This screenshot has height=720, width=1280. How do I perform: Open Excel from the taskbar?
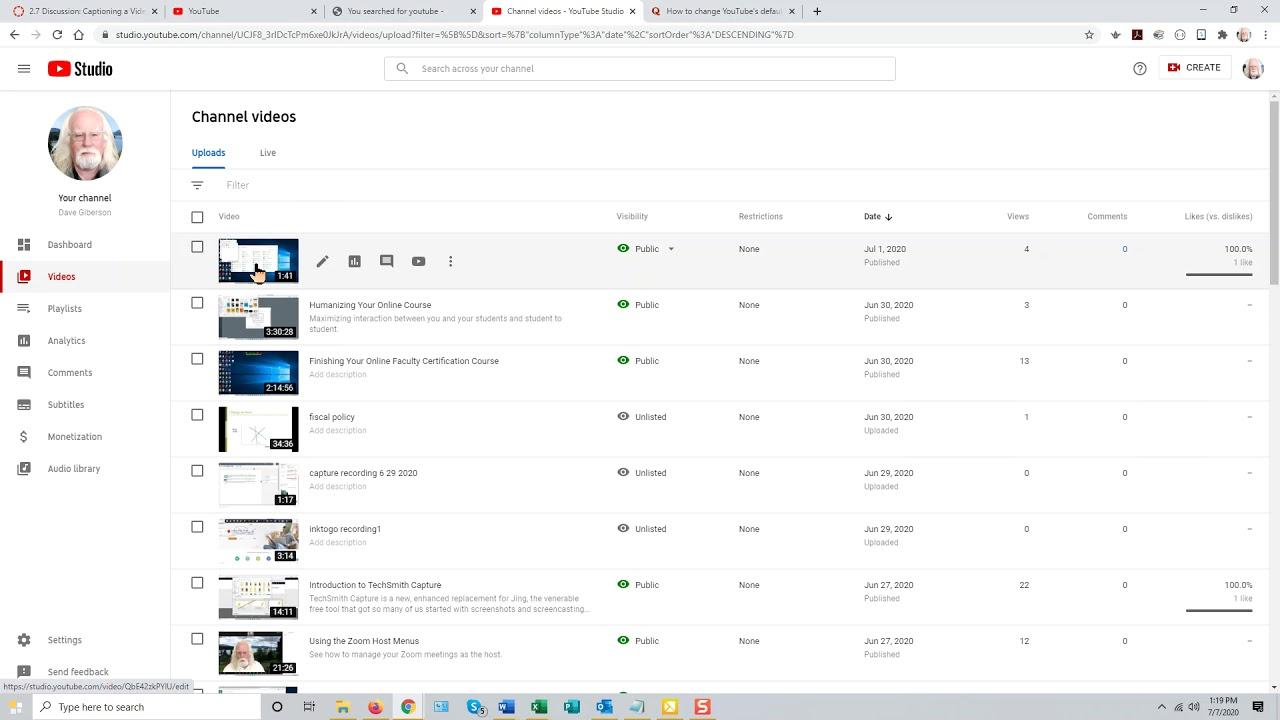pos(538,707)
